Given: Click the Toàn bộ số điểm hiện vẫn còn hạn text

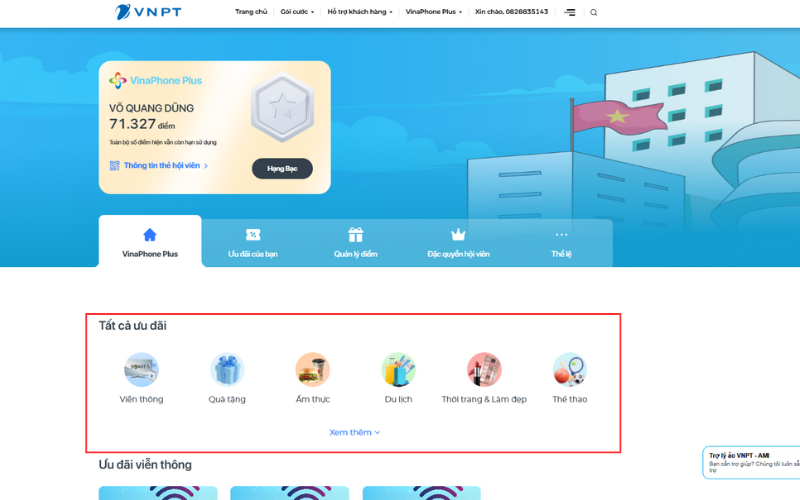Looking at the screenshot, I should tap(163, 142).
